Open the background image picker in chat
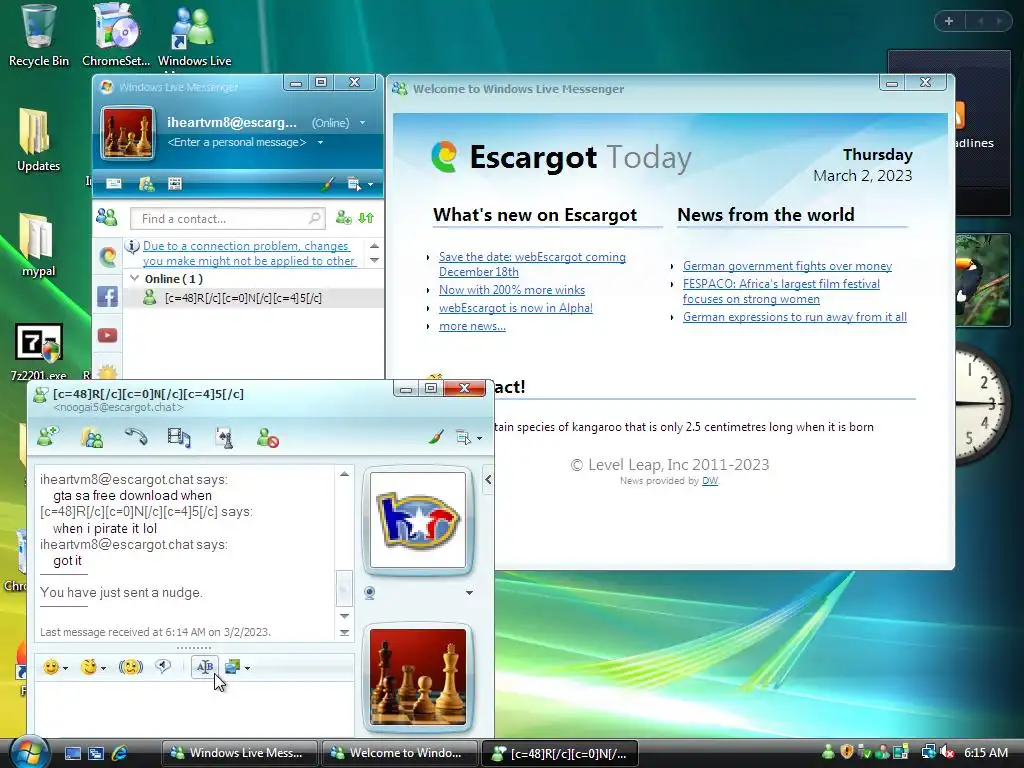 click(237, 667)
